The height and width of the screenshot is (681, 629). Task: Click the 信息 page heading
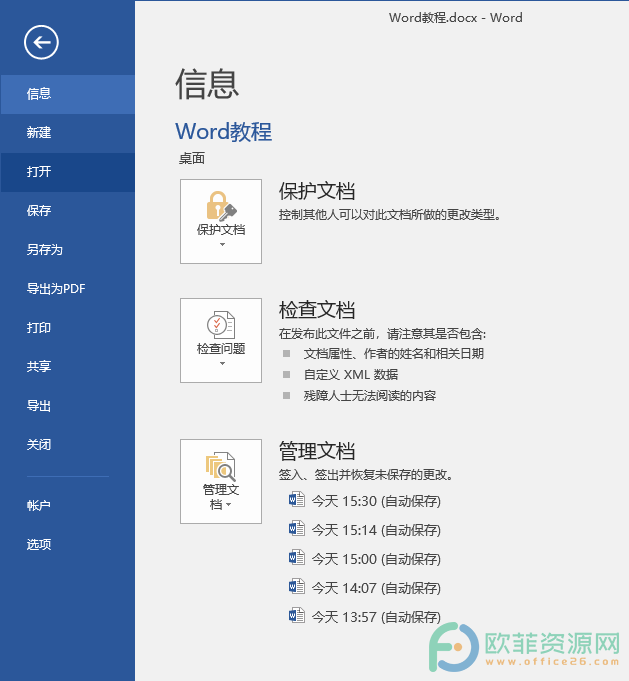click(207, 84)
